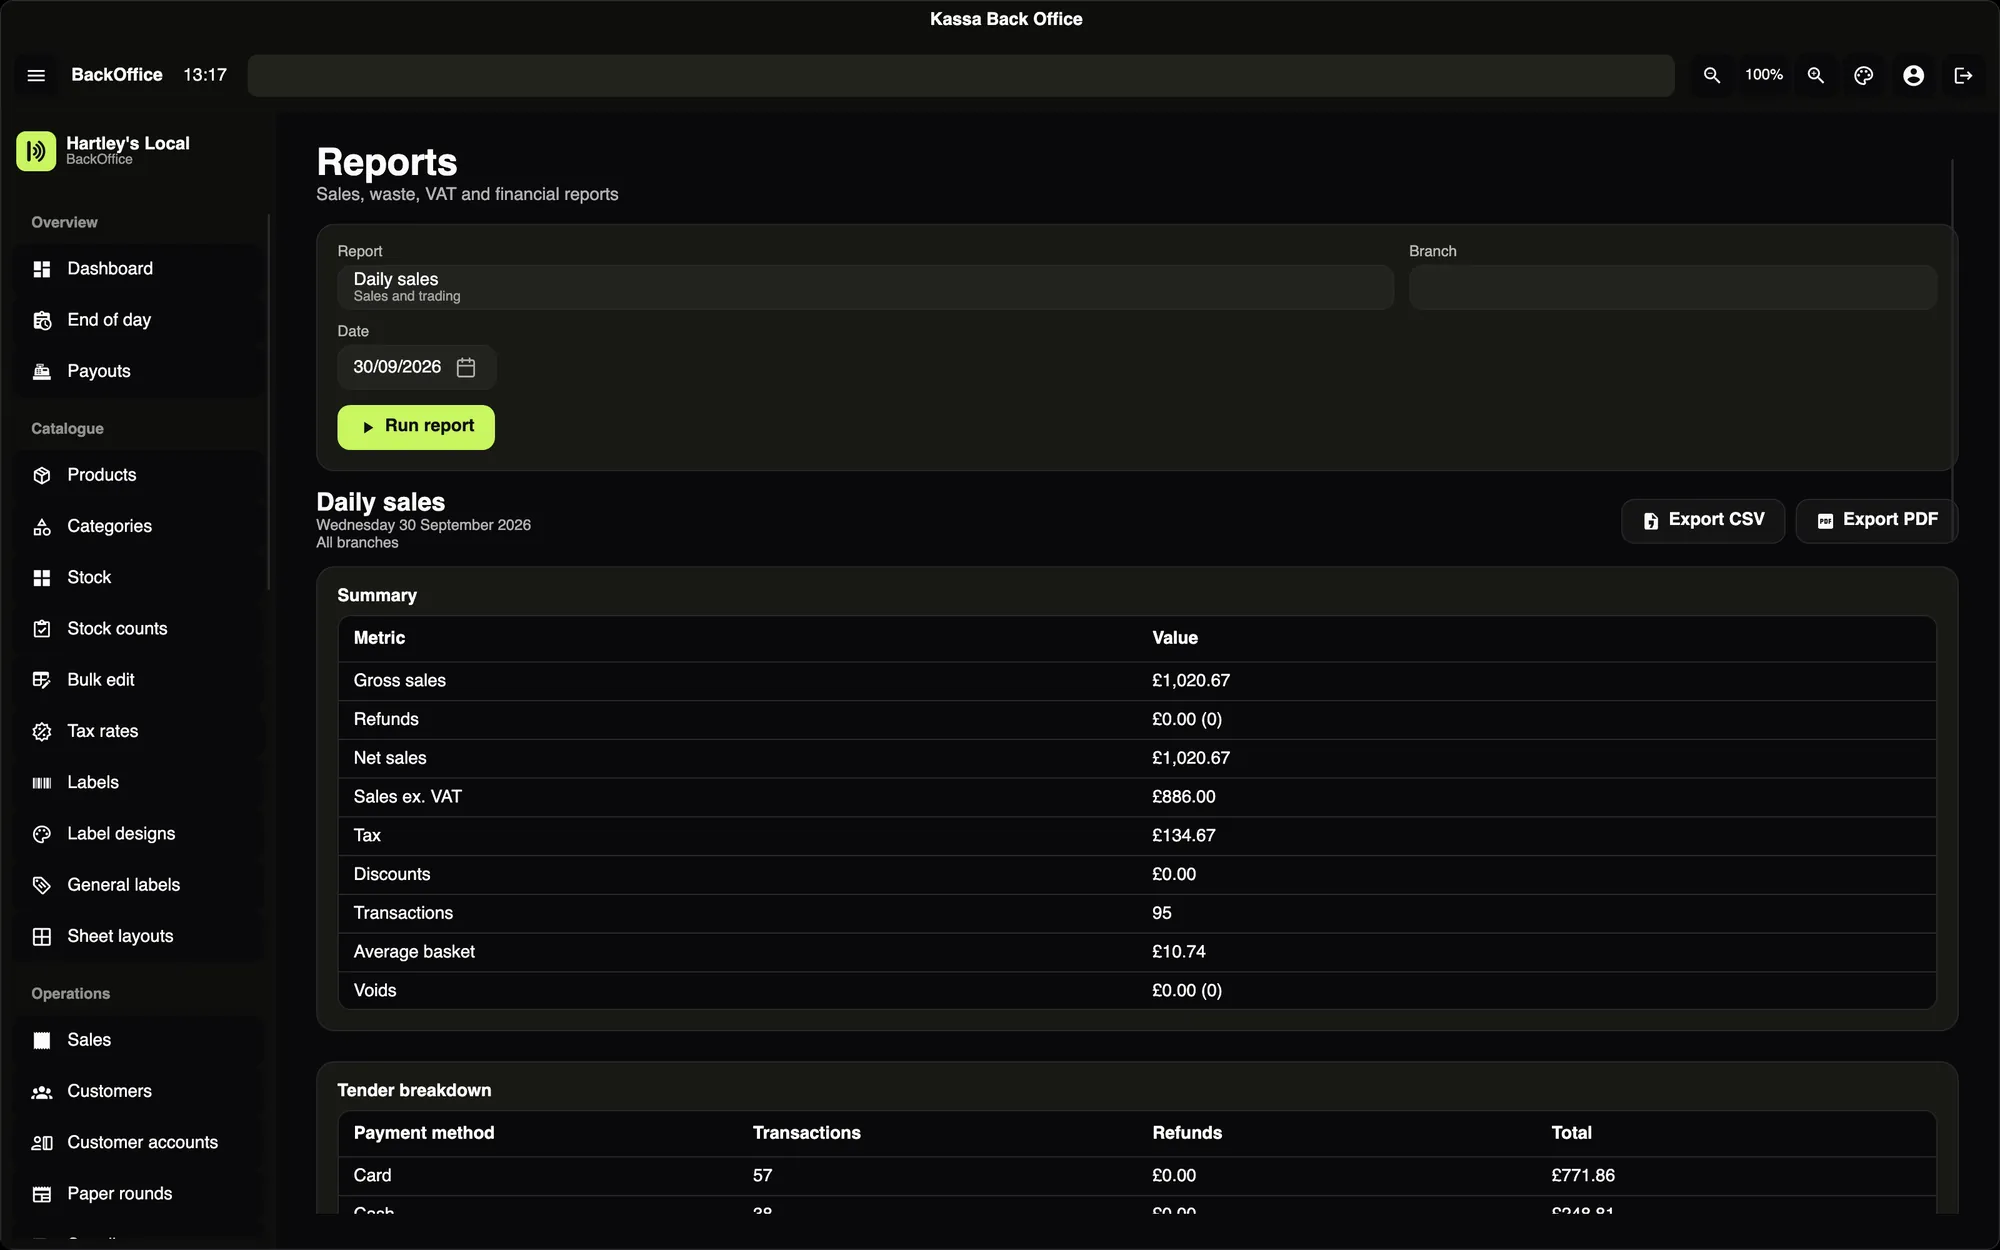Image resolution: width=2000 pixels, height=1250 pixels.
Task: Open Customer accounts page
Action: 139,1143
